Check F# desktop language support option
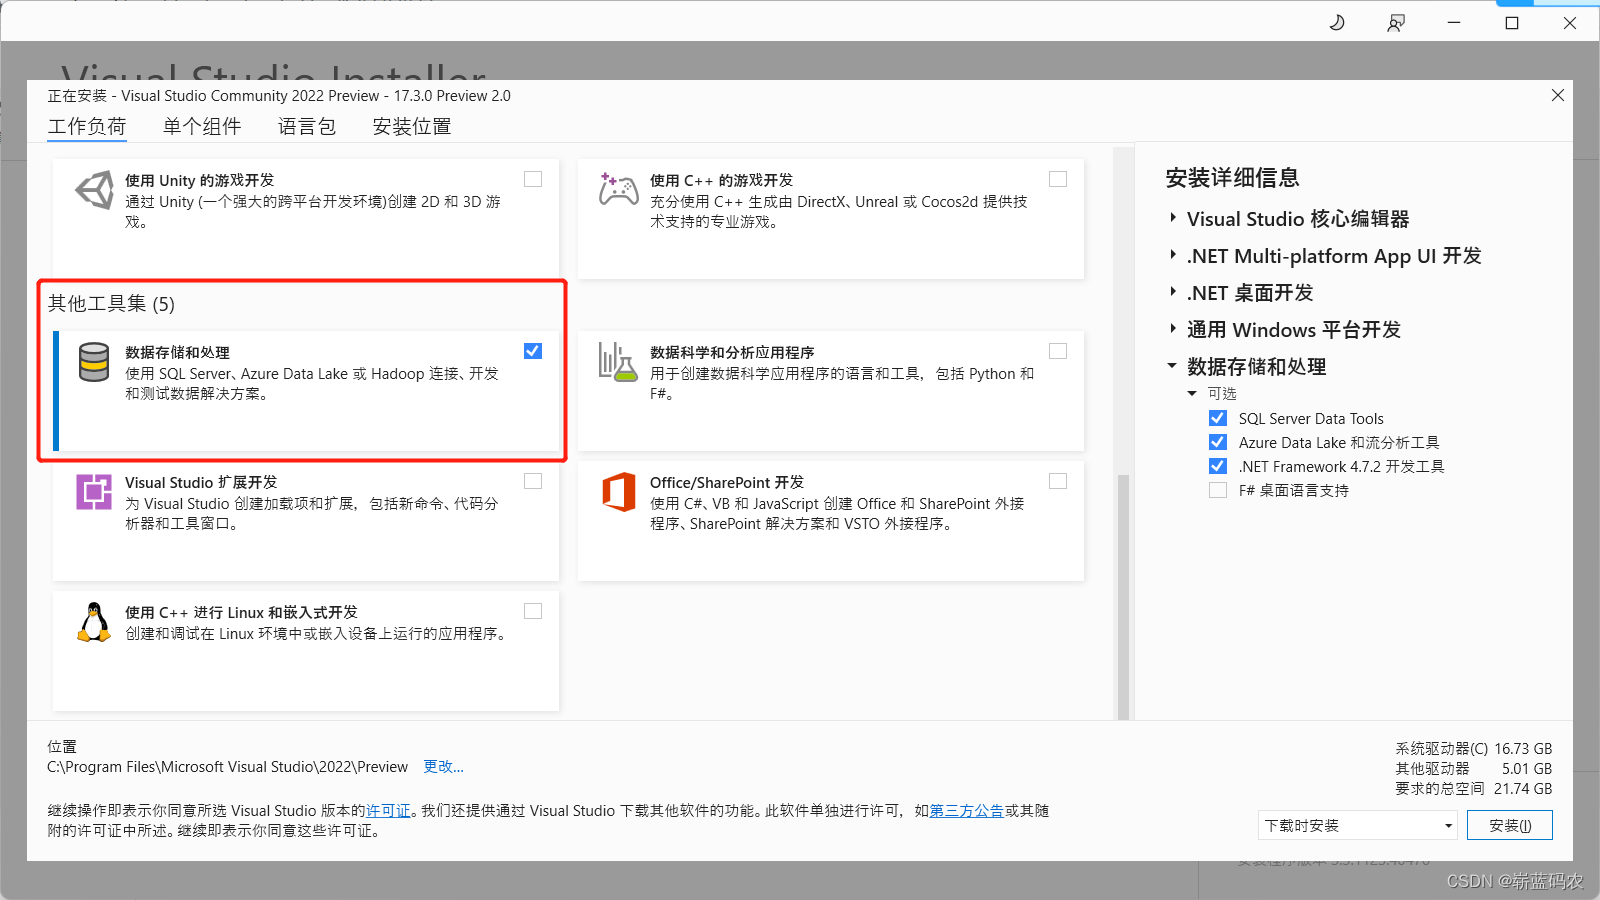The width and height of the screenshot is (1600, 900). [x=1218, y=490]
